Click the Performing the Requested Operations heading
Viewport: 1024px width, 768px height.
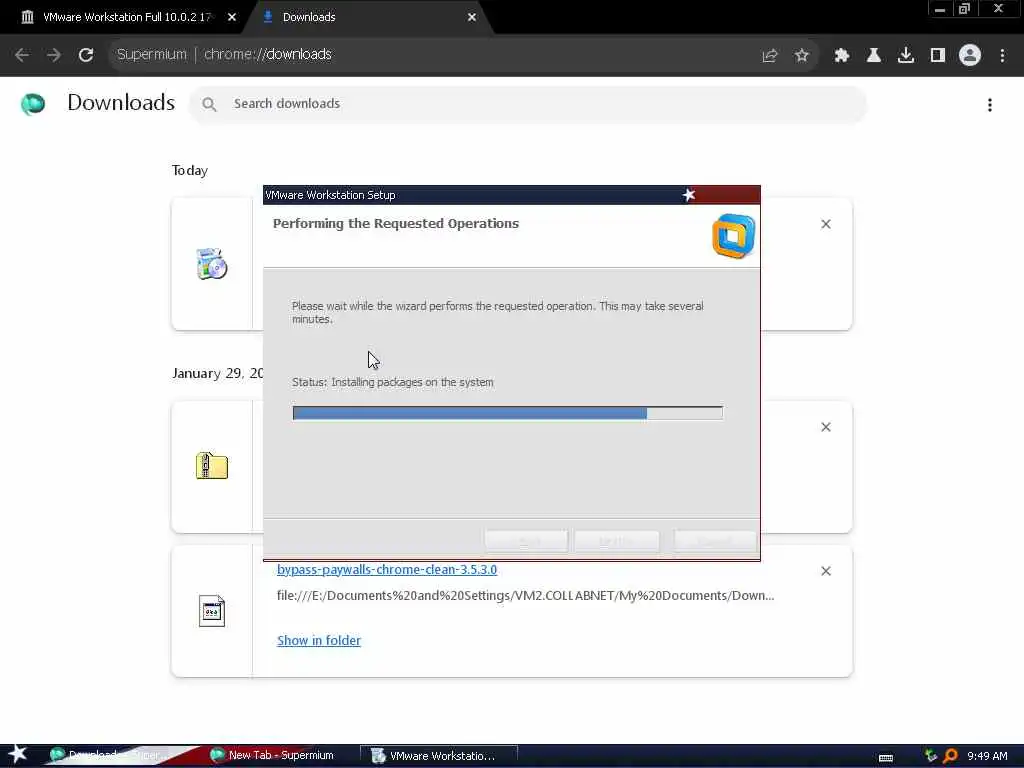point(396,223)
